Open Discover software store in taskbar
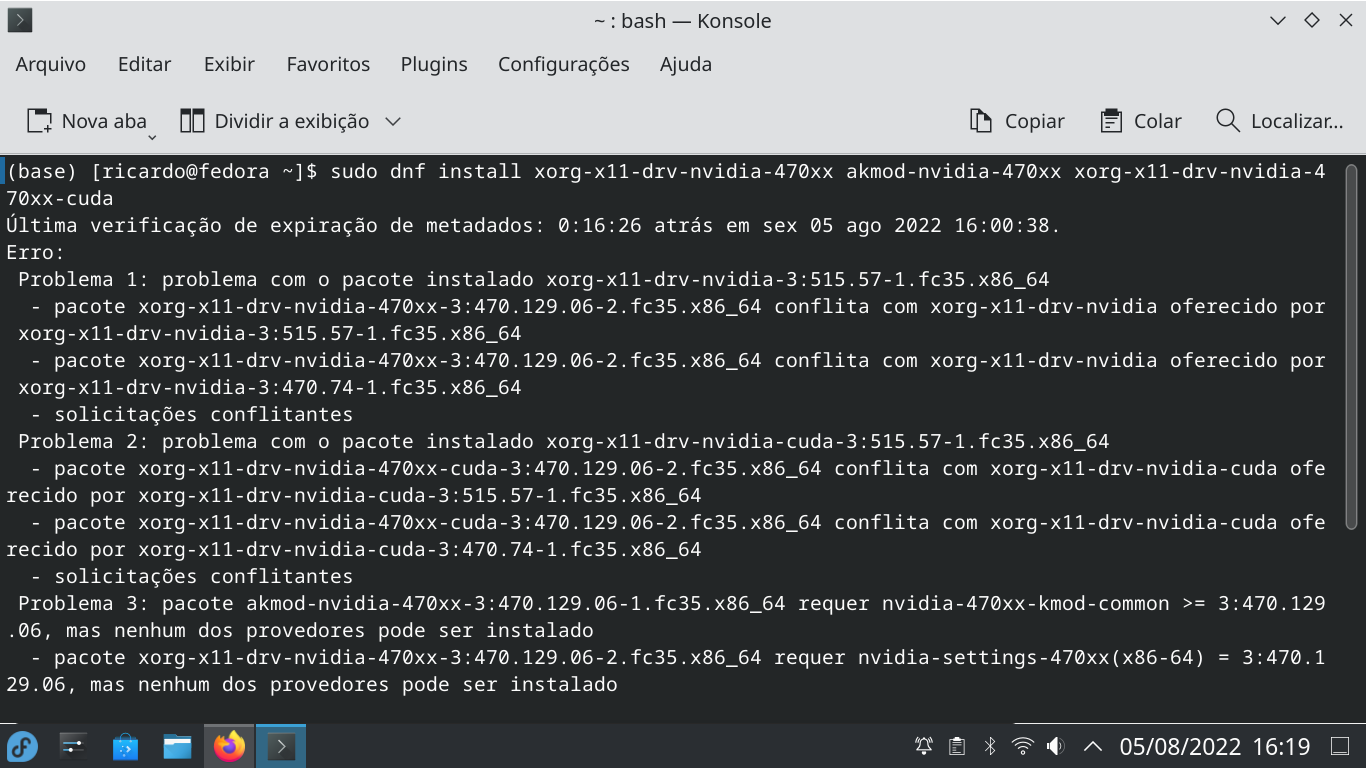The image size is (1366, 768). point(125,746)
